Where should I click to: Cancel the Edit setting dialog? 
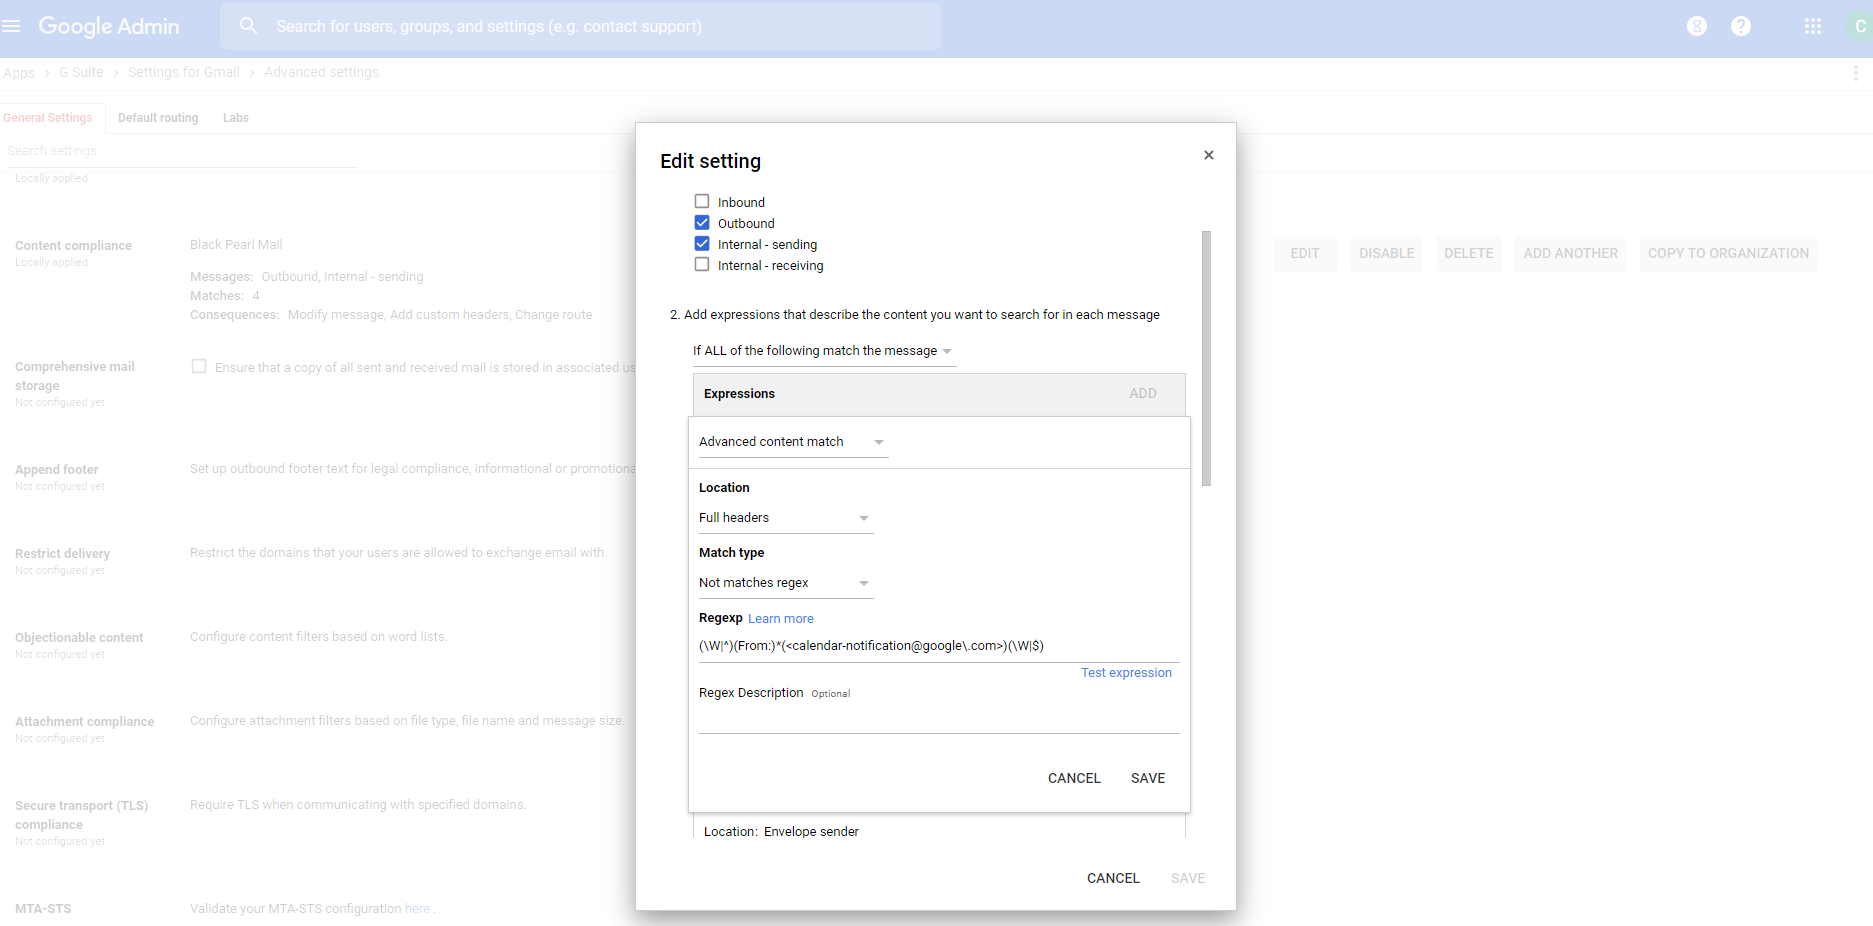point(1113,878)
